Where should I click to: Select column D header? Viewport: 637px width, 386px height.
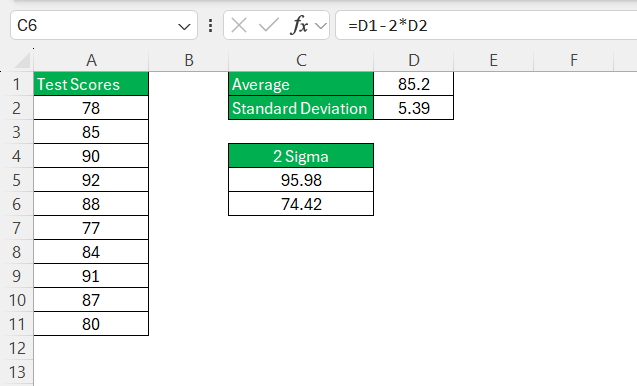[414, 61]
